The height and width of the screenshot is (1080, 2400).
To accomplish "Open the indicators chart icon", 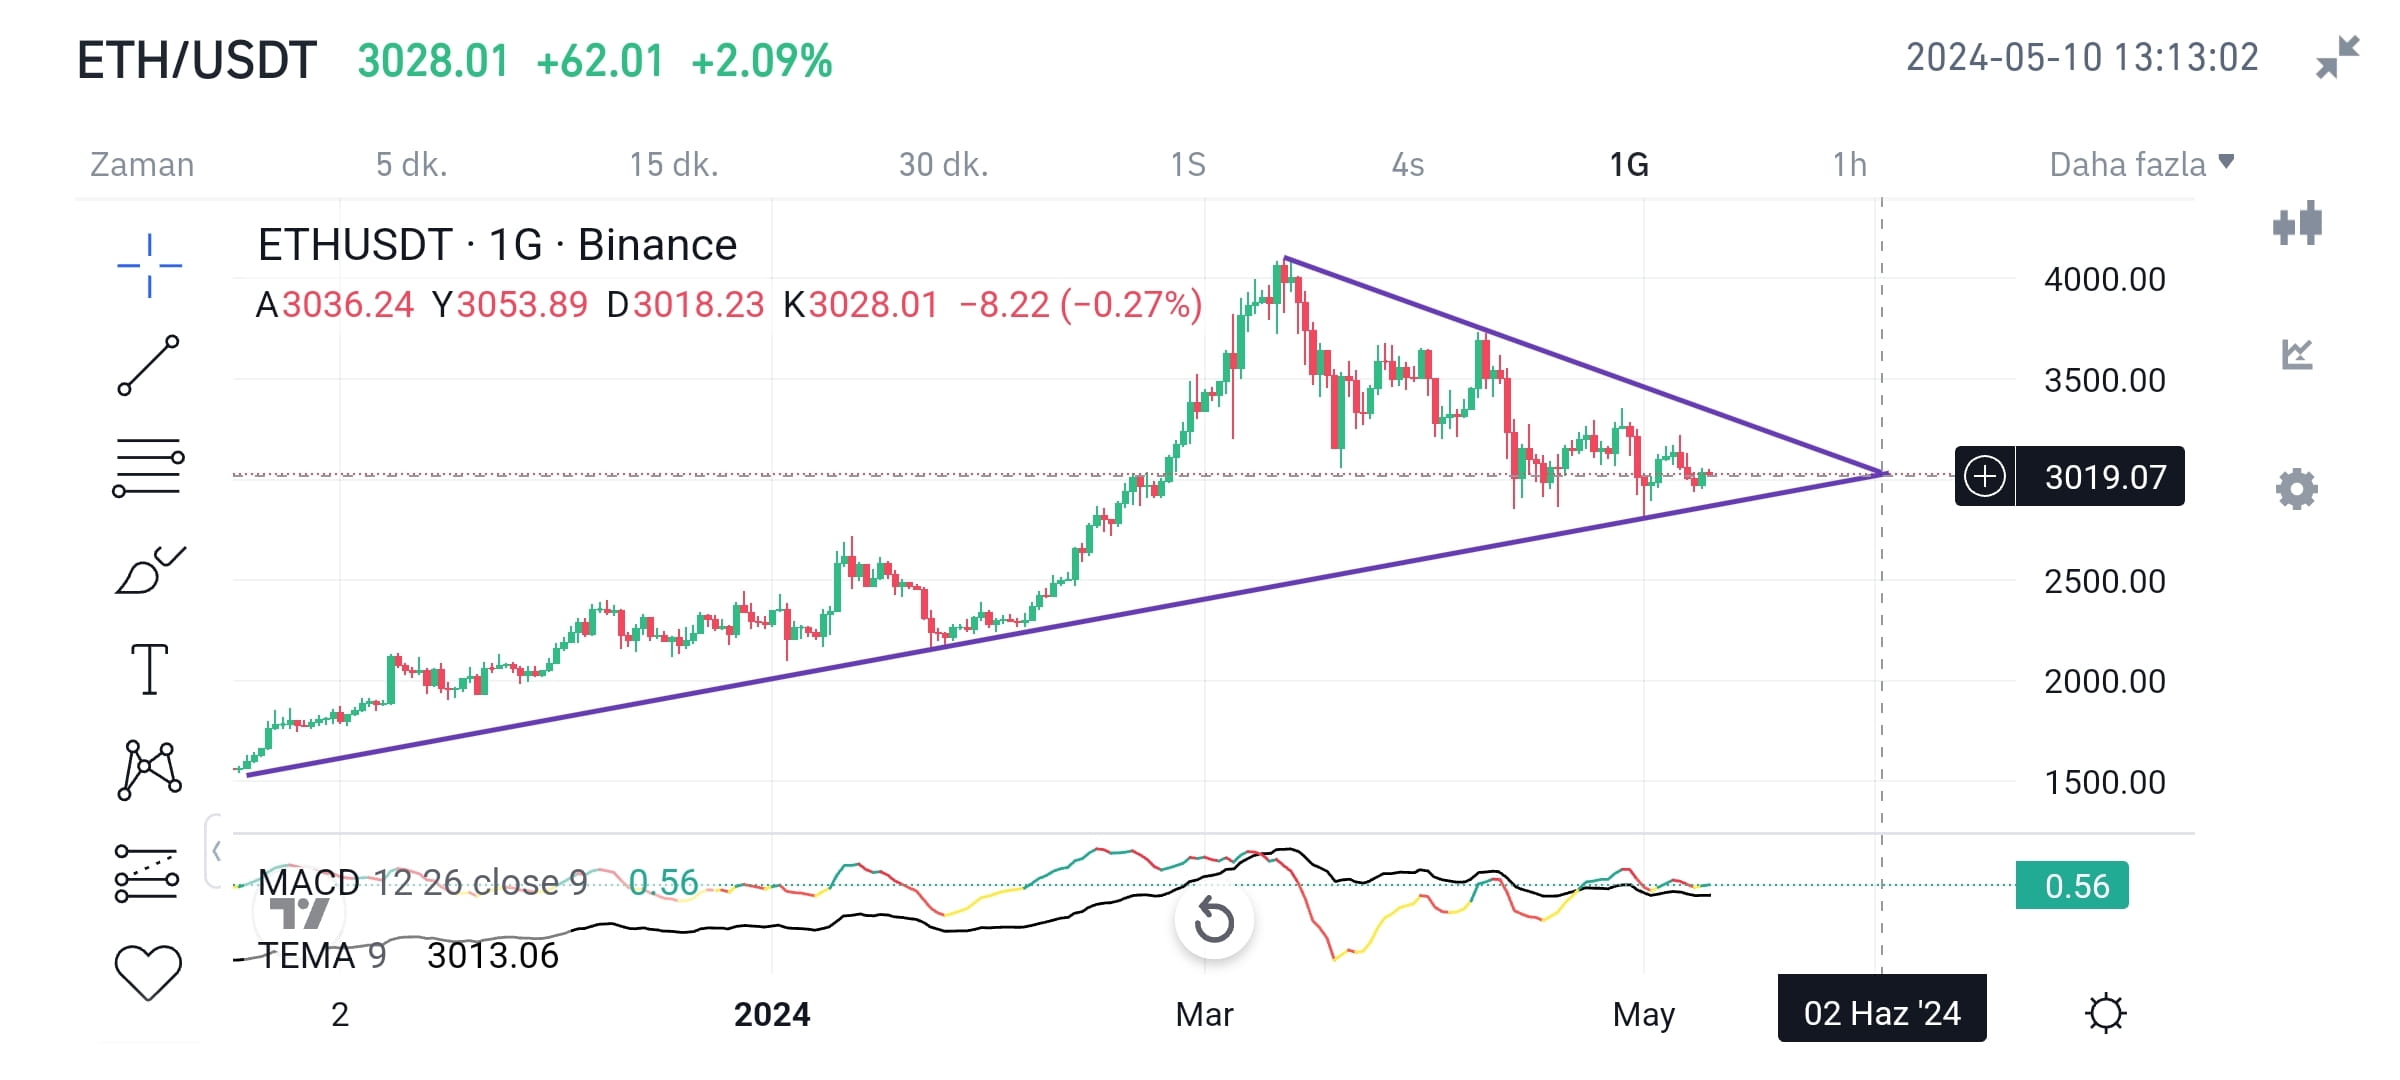I will 2297,354.
